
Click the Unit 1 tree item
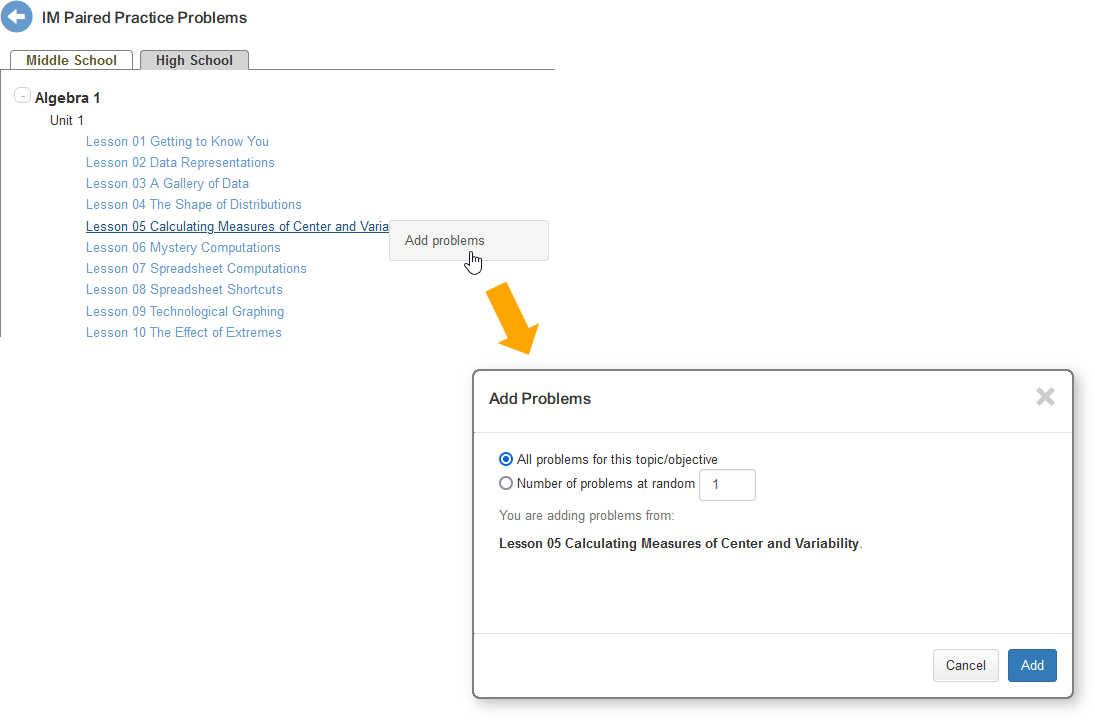pyautogui.click(x=67, y=121)
